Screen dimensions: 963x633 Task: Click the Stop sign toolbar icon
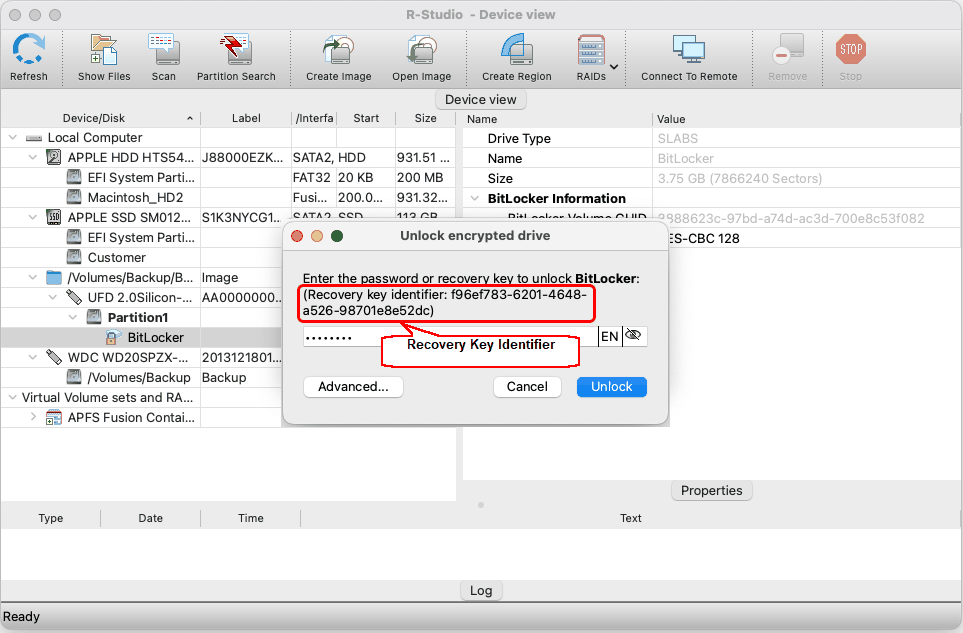tap(851, 49)
